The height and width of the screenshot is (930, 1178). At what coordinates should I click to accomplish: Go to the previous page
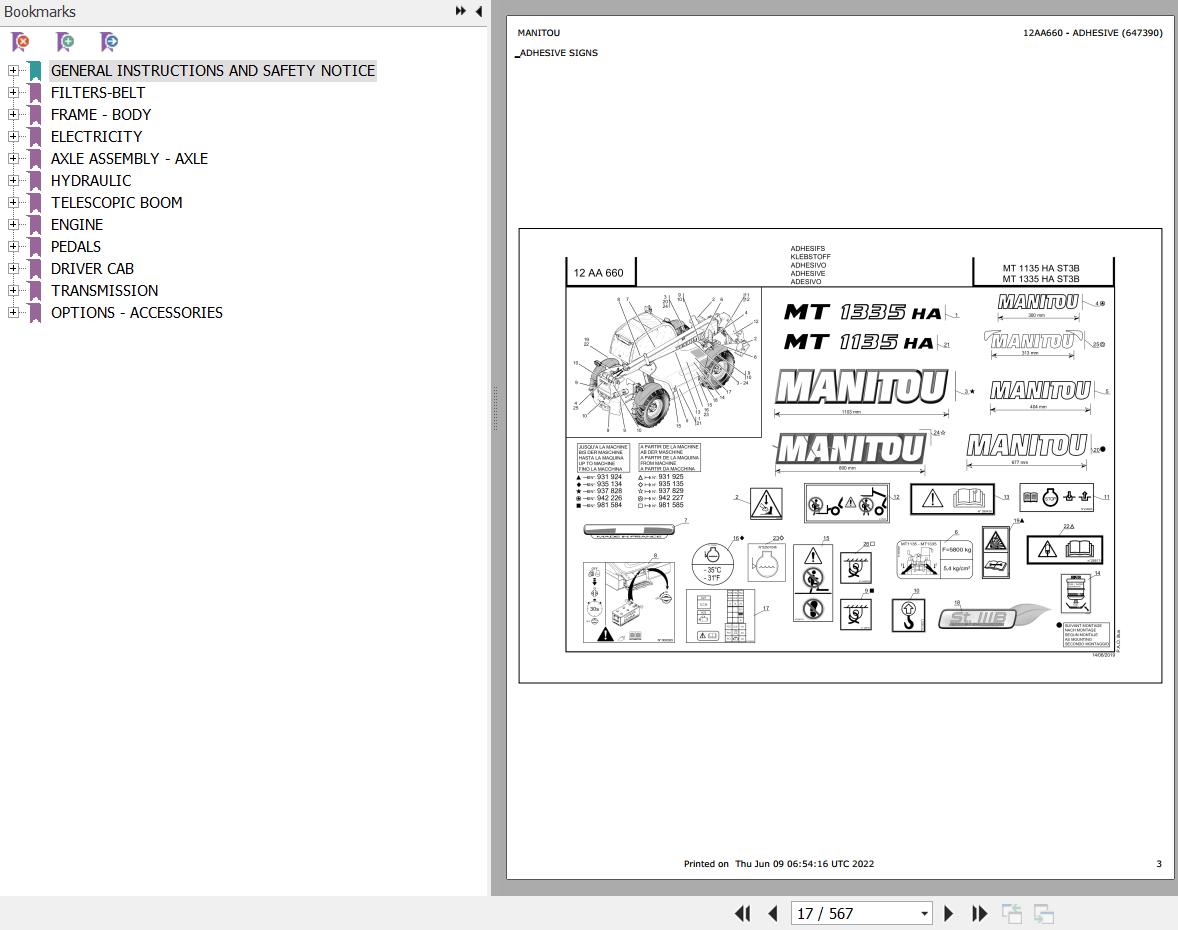772,913
